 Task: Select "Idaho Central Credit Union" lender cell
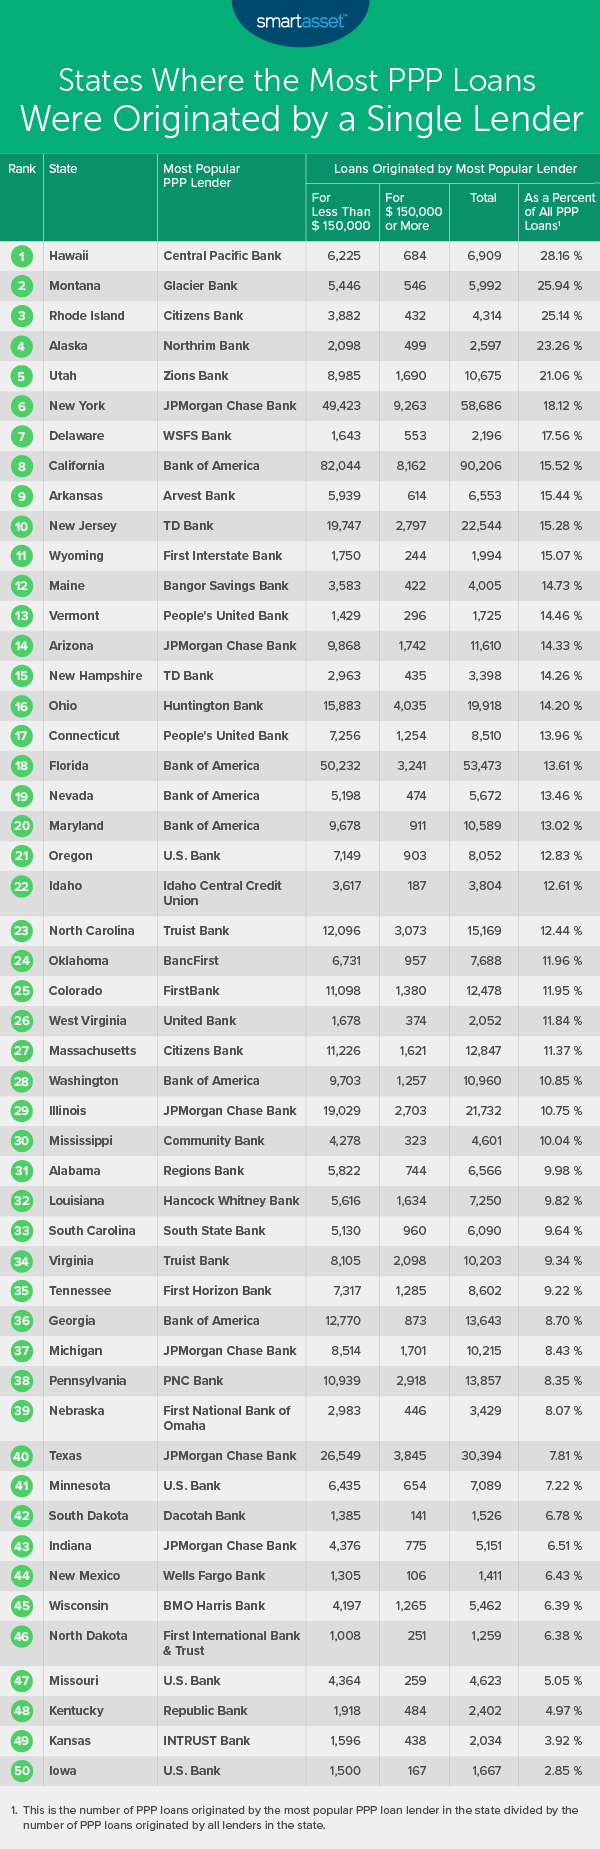coord(222,893)
